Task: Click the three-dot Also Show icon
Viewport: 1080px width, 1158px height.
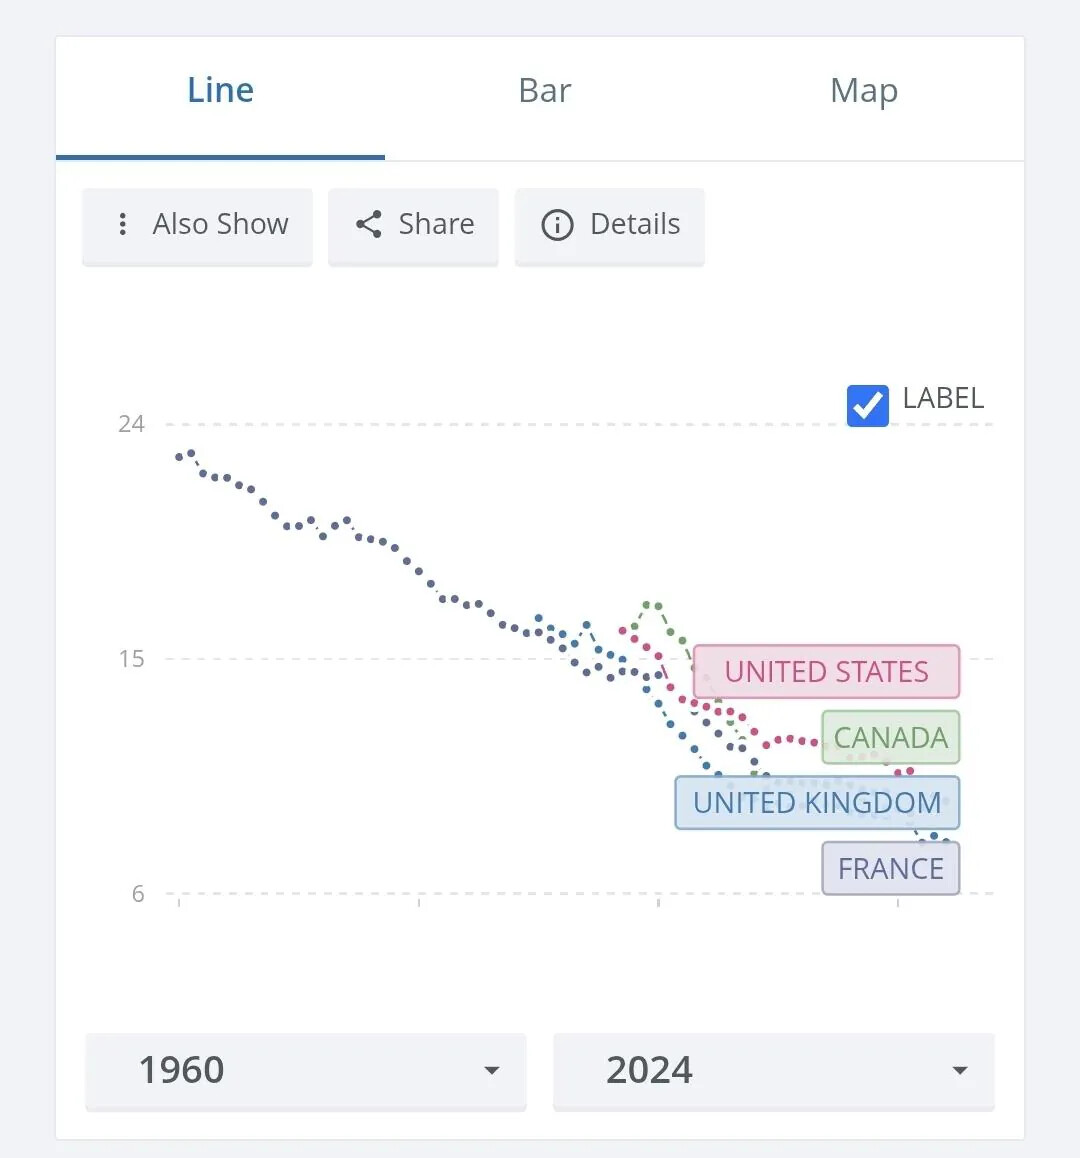Action: [x=122, y=224]
